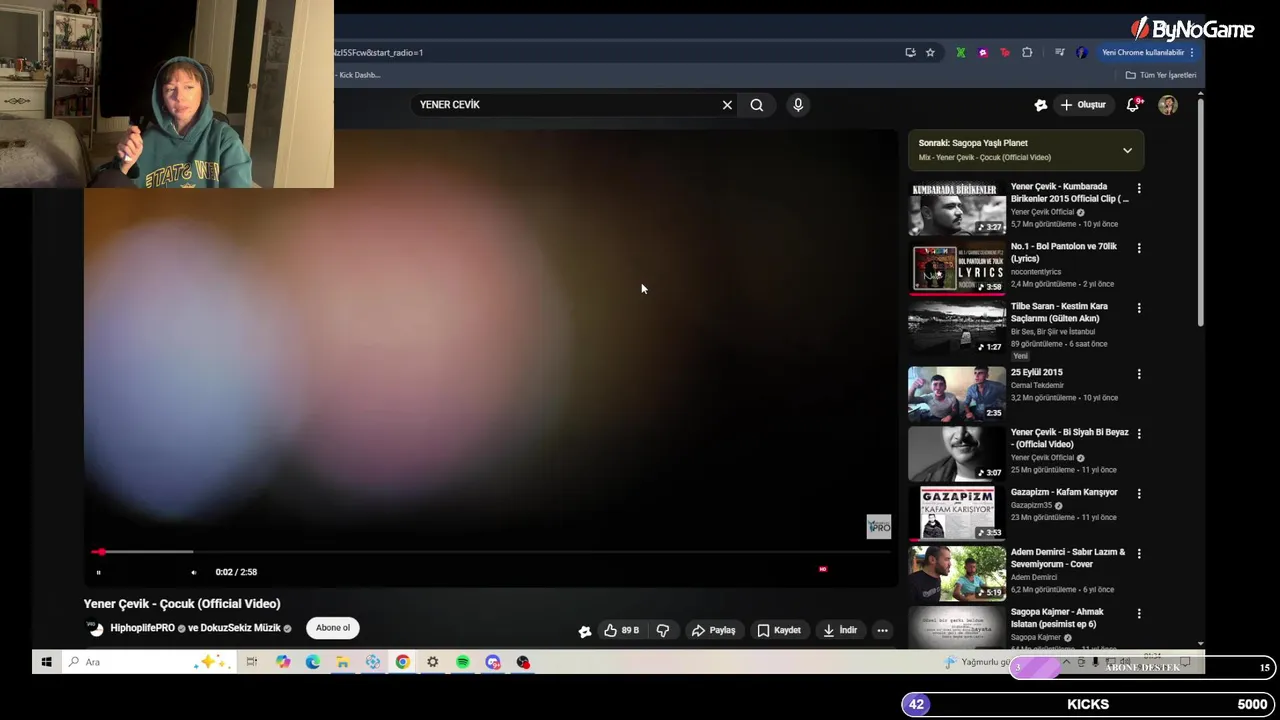This screenshot has width=1280, height=720.
Task: Click the Paylaş share button
Action: tap(713, 630)
